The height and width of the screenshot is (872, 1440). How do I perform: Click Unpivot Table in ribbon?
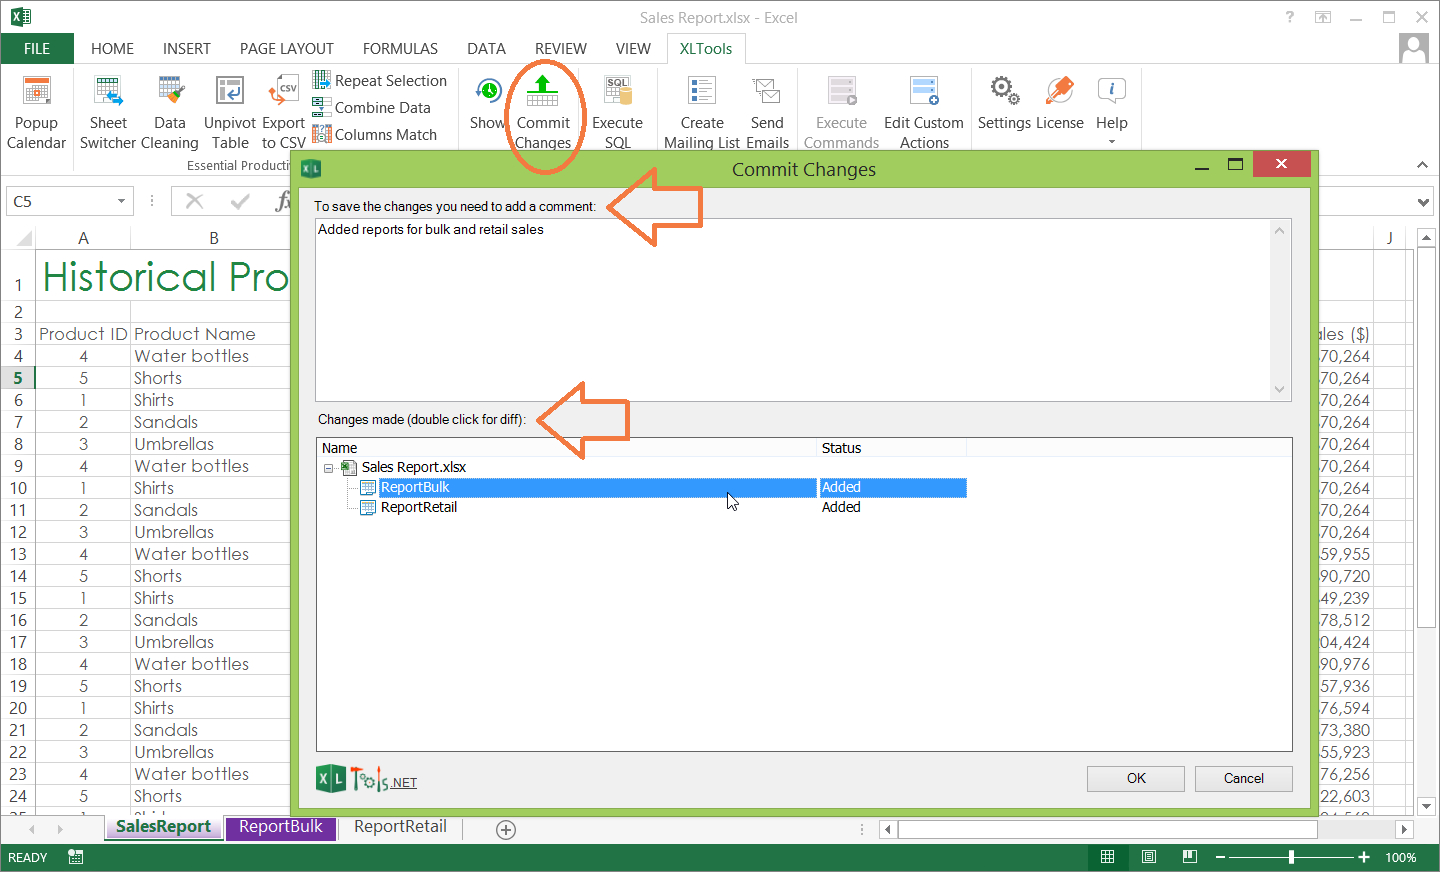pyautogui.click(x=230, y=112)
